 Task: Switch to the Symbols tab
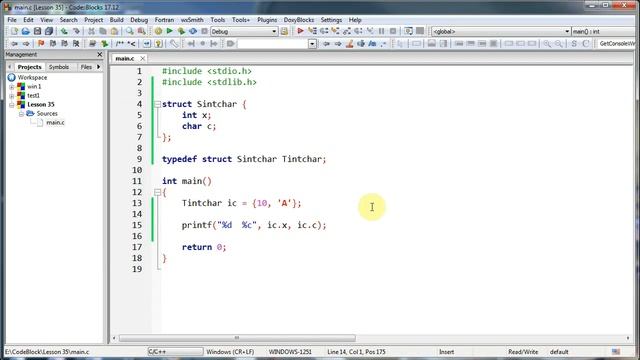pos(59,67)
